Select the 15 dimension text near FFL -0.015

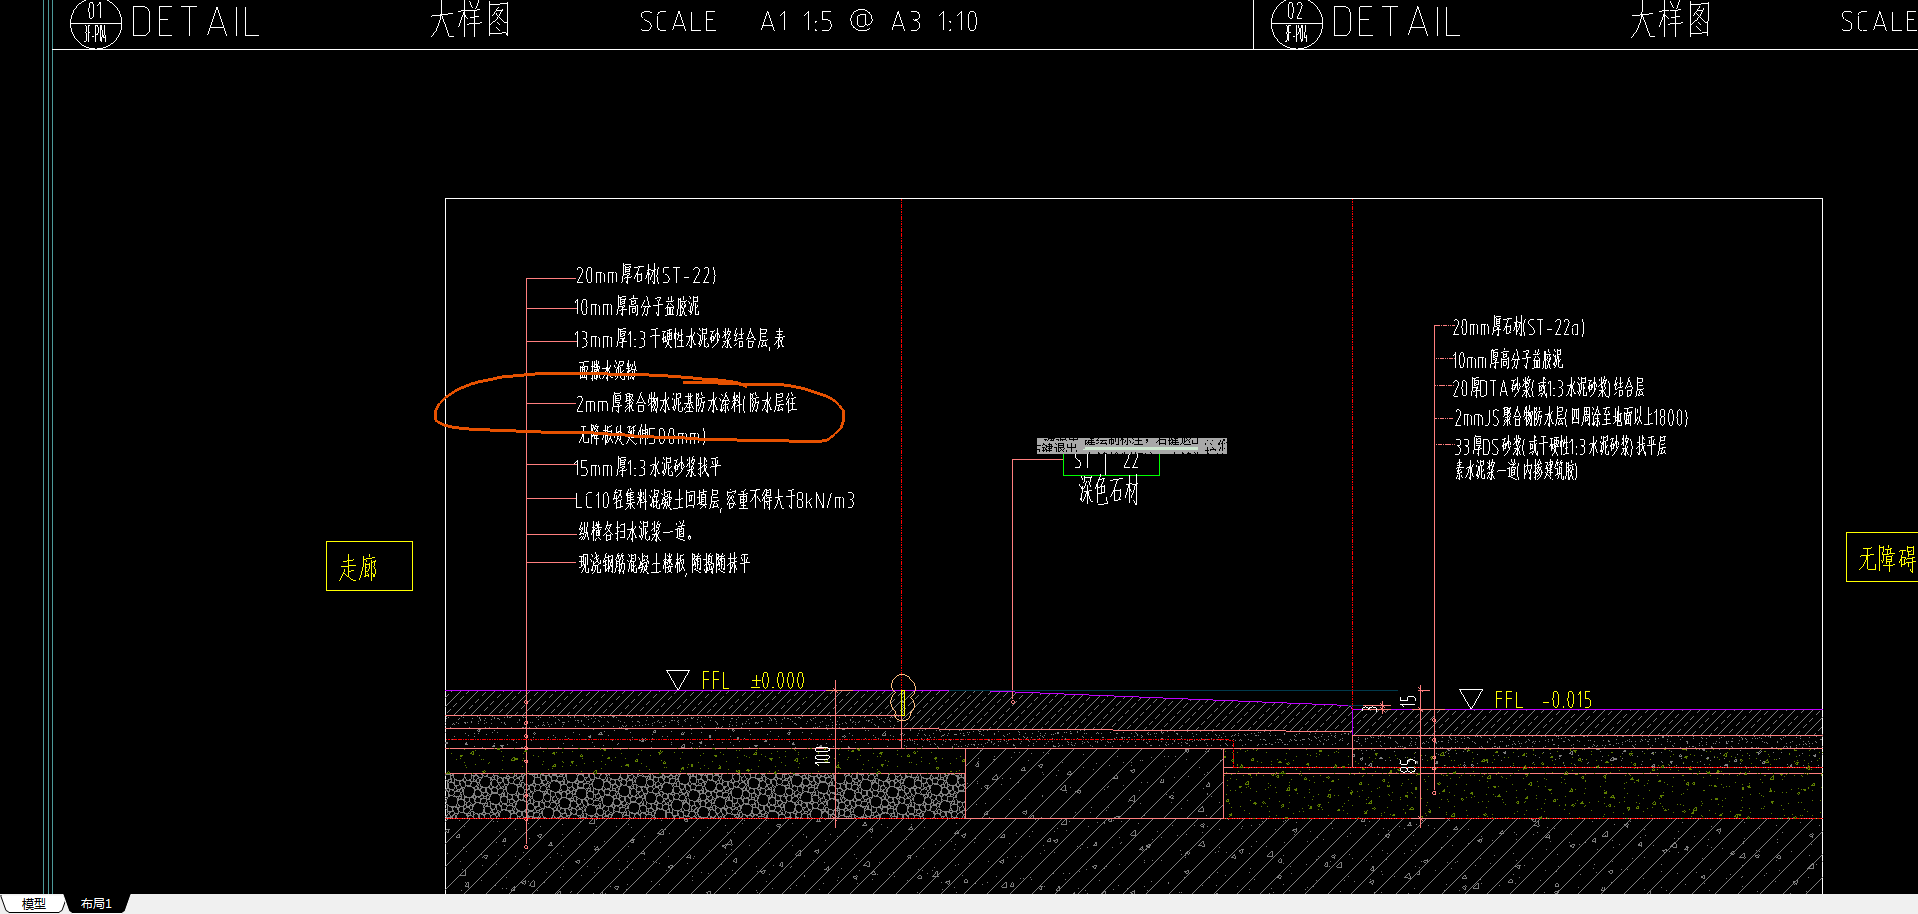(x=1408, y=700)
